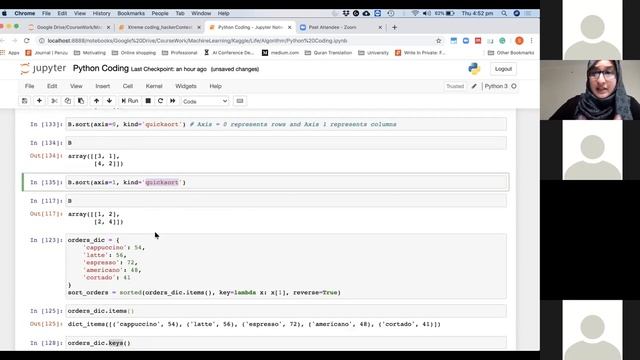640x360 pixels.
Task: Open the AI Conference De... bookmark
Action: tap(229, 53)
